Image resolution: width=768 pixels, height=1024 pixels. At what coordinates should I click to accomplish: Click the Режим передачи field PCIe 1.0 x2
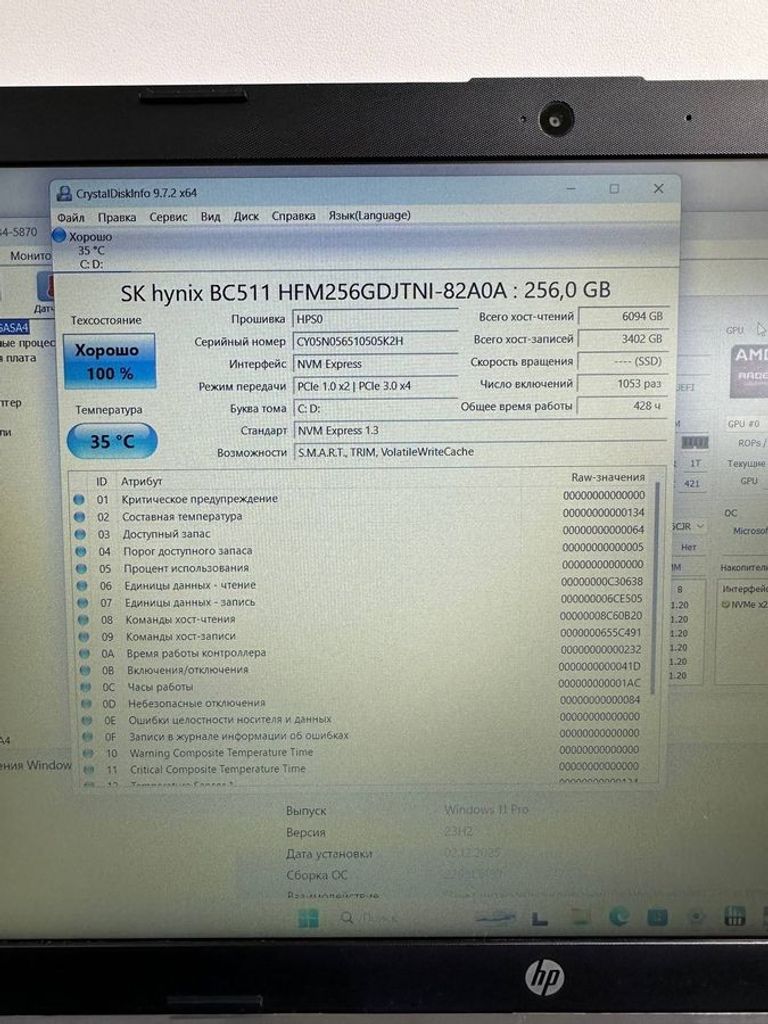click(x=375, y=386)
